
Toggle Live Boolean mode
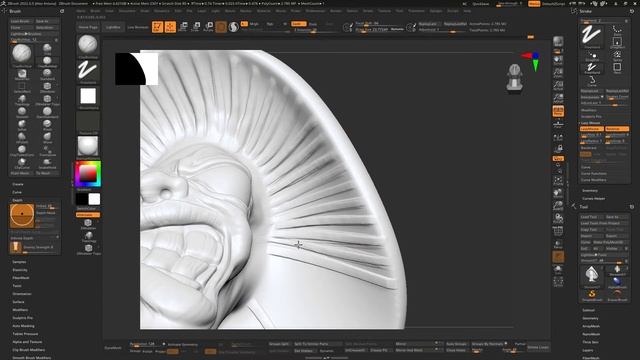point(138,27)
